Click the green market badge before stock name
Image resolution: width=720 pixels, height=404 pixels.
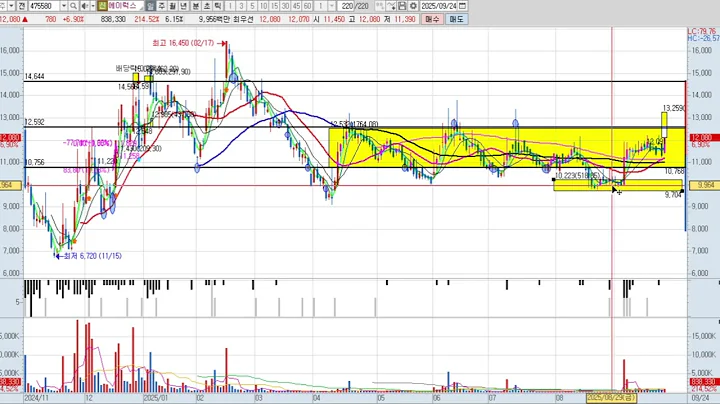102,6
